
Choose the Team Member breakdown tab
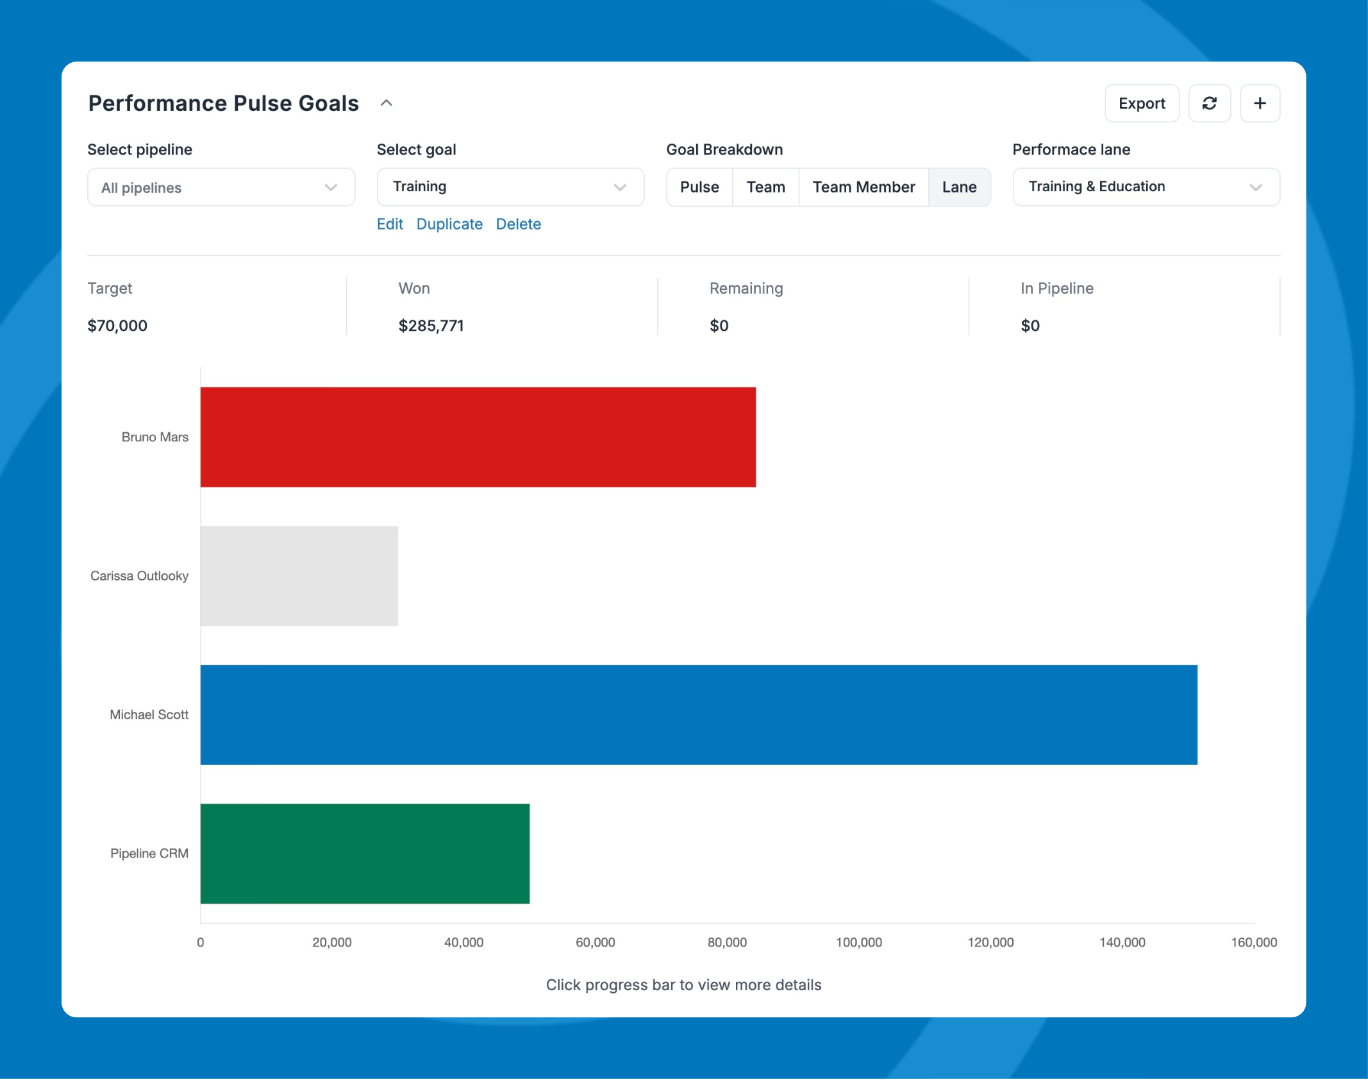(863, 187)
